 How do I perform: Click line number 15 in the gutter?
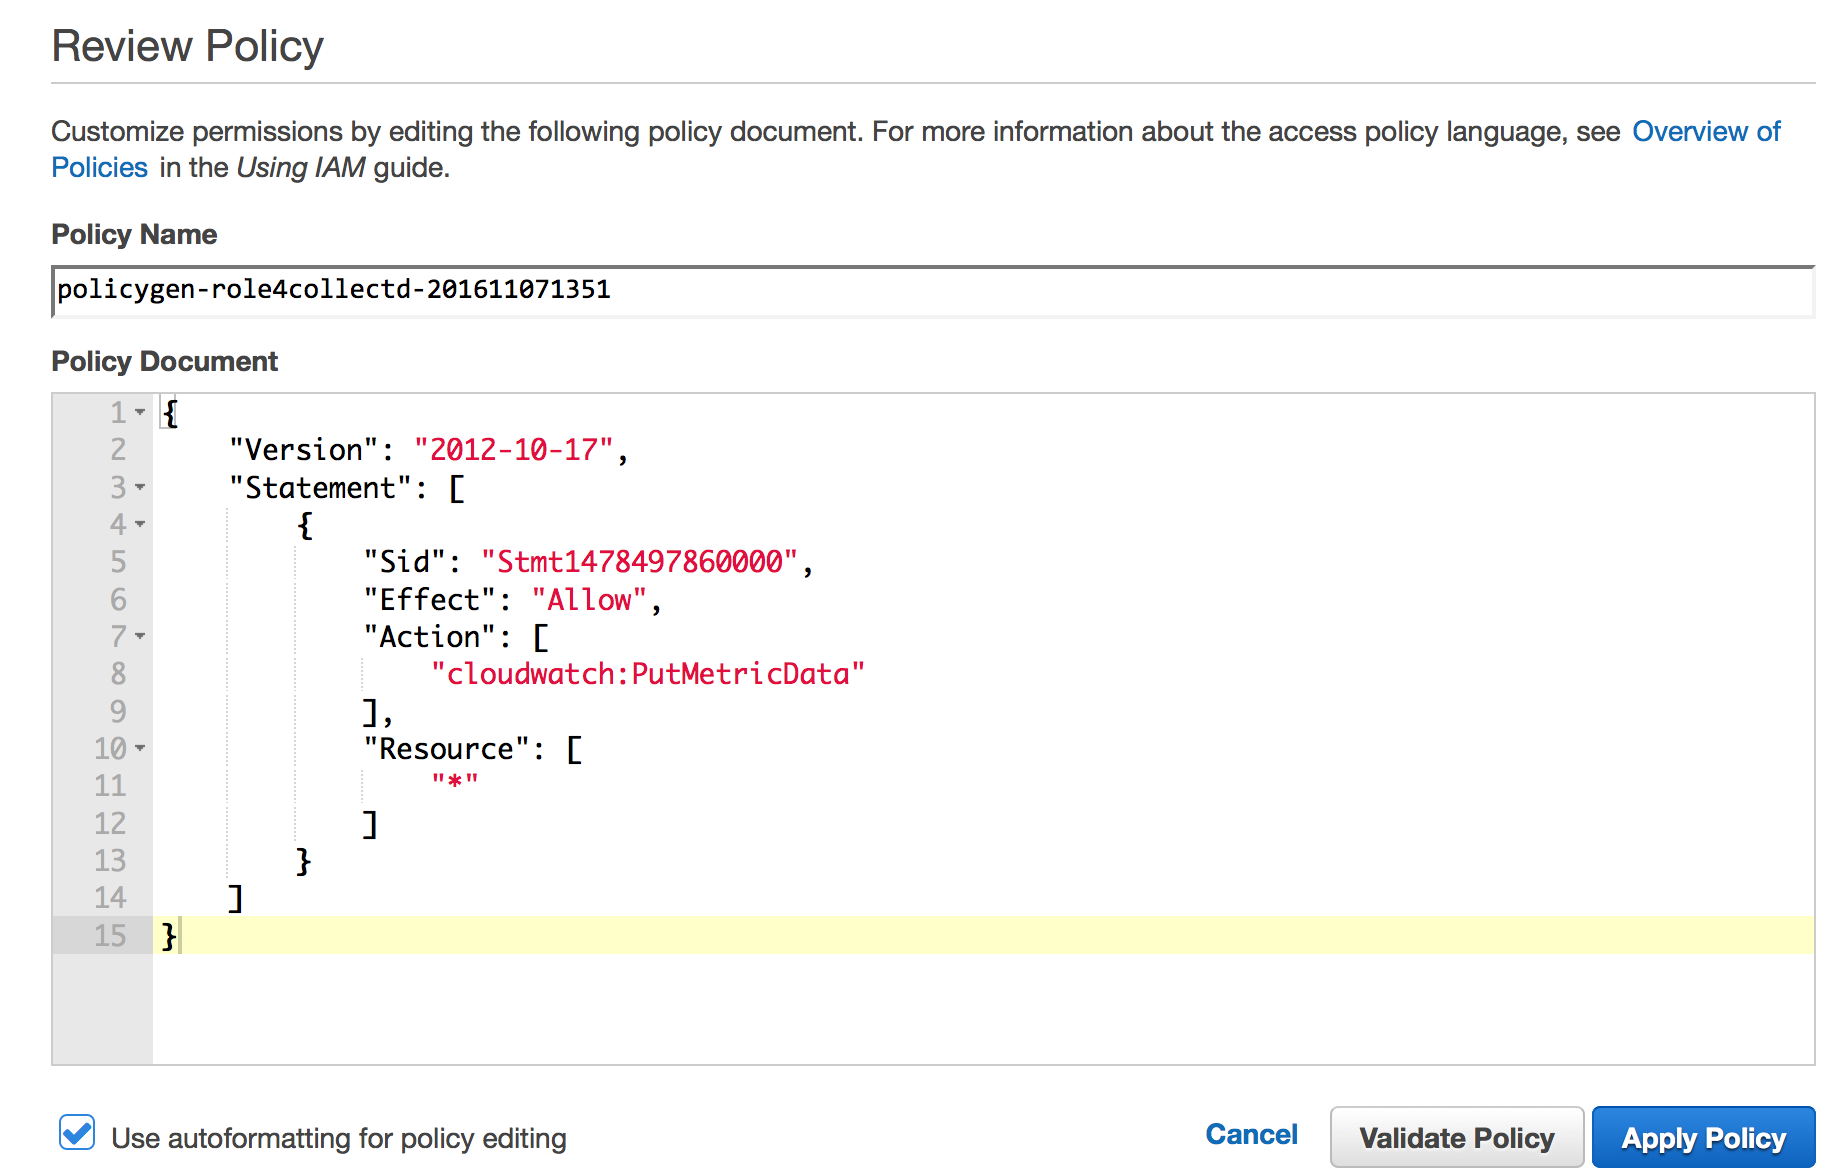[x=110, y=935]
